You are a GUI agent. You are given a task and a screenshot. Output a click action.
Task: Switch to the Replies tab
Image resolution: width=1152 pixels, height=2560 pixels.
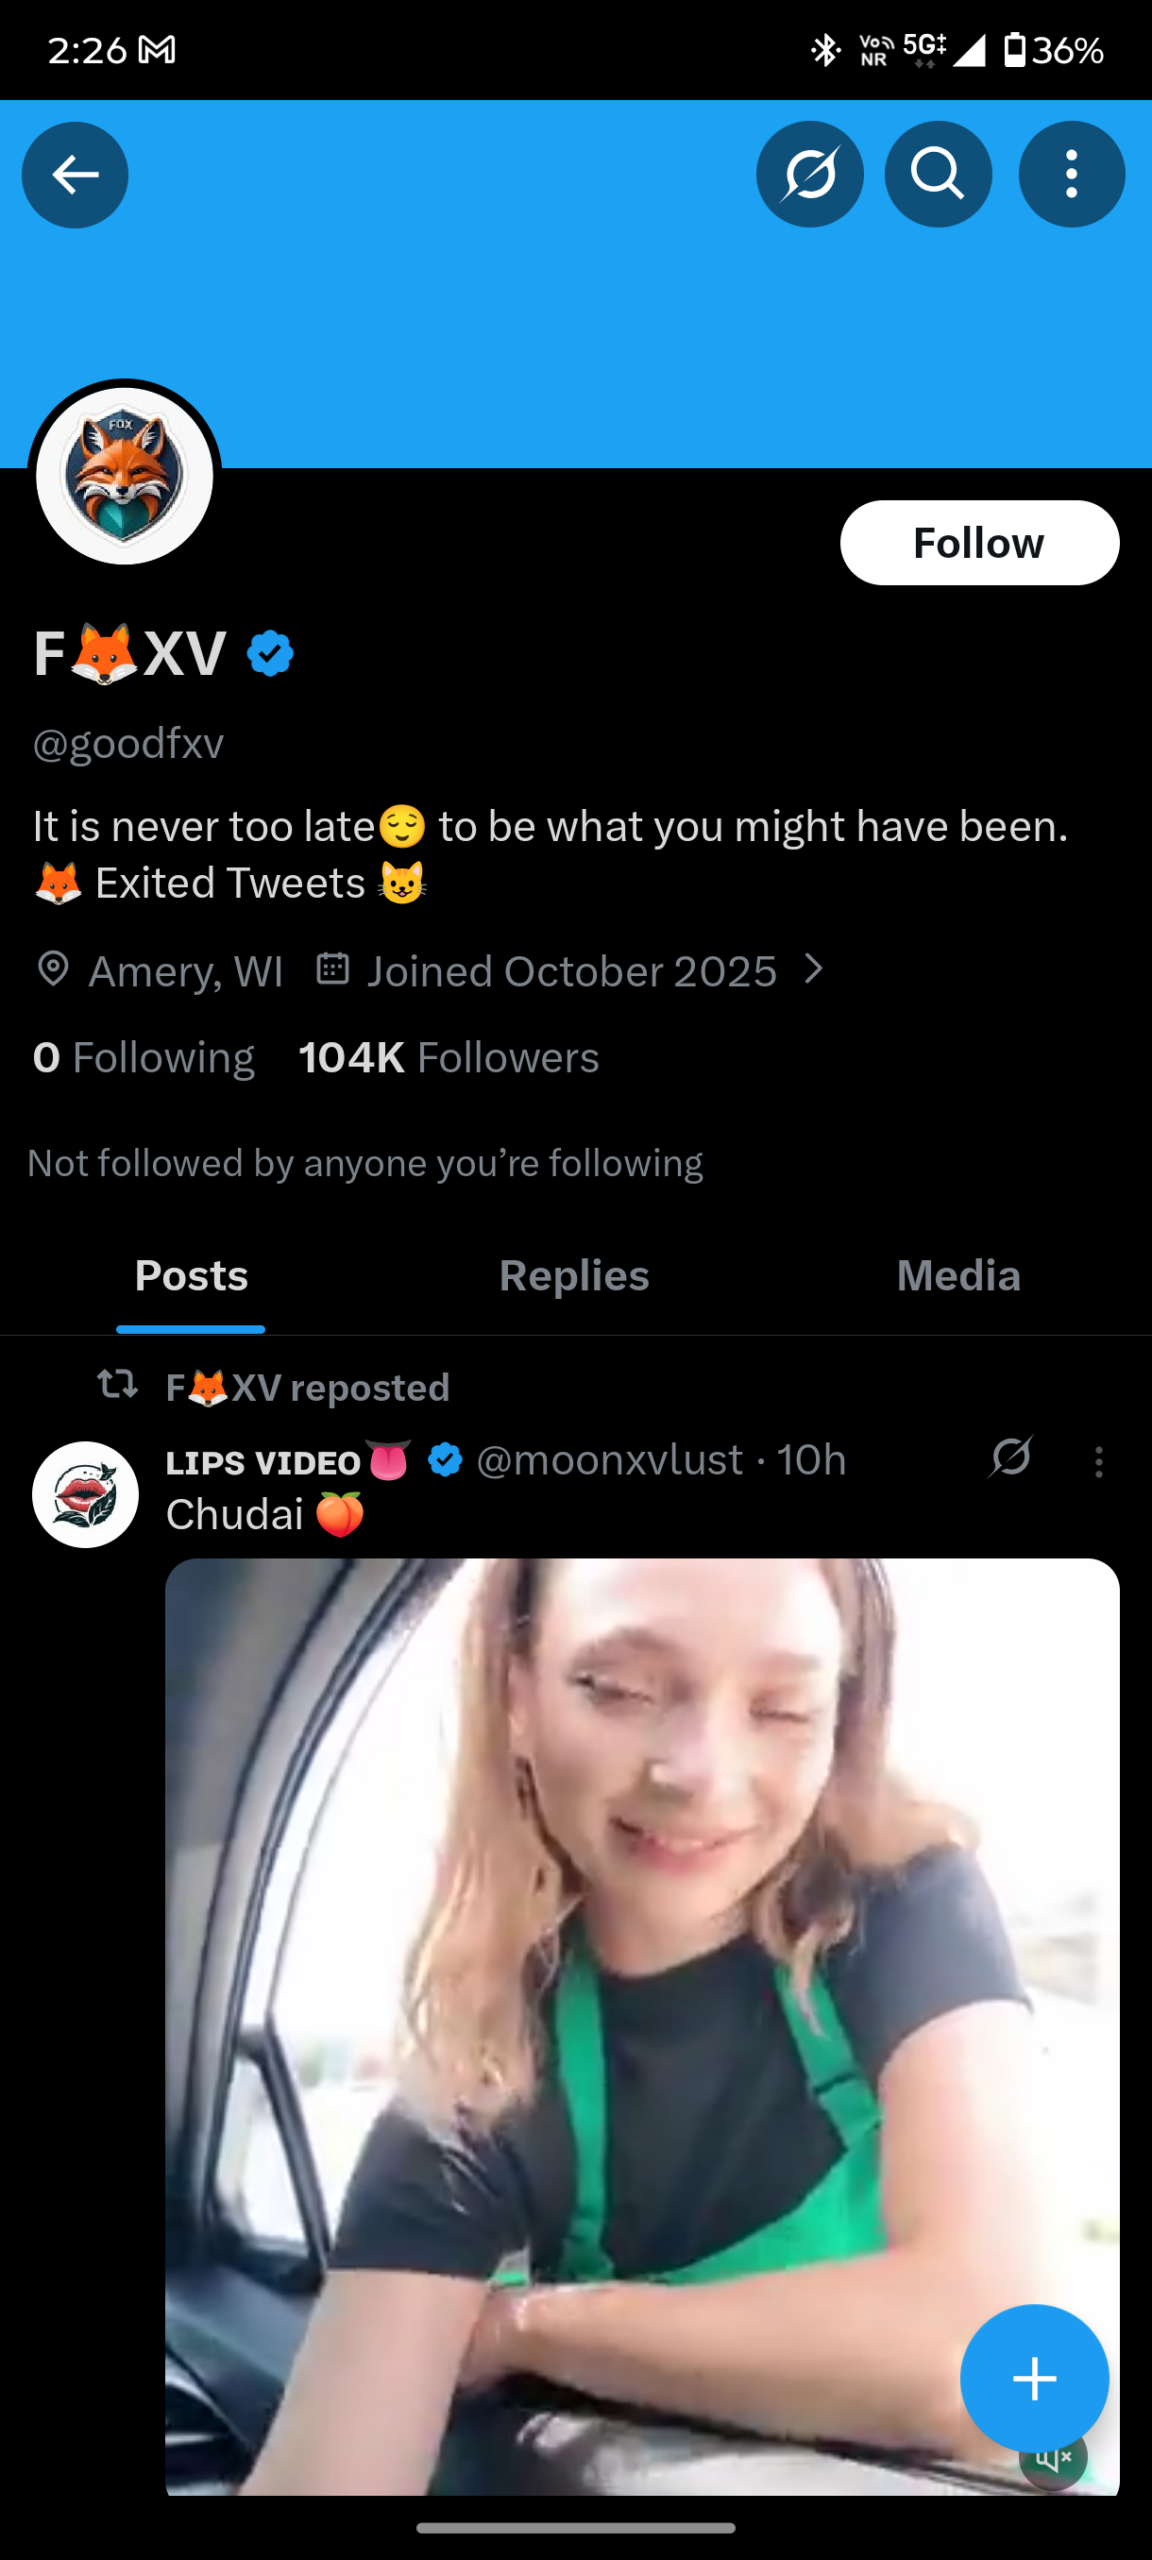[x=574, y=1276]
